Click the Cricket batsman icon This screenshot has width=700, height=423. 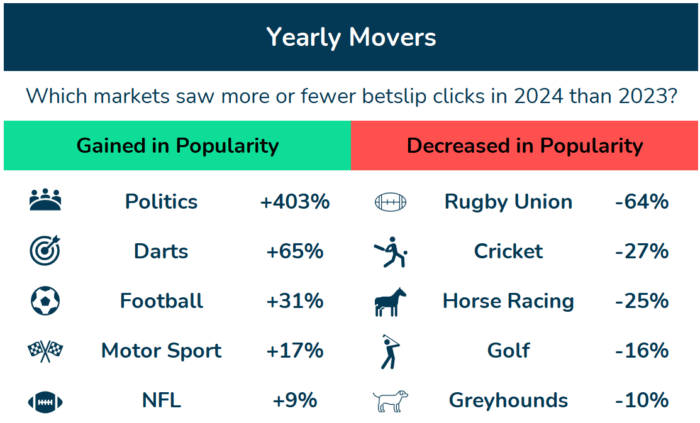pos(391,252)
